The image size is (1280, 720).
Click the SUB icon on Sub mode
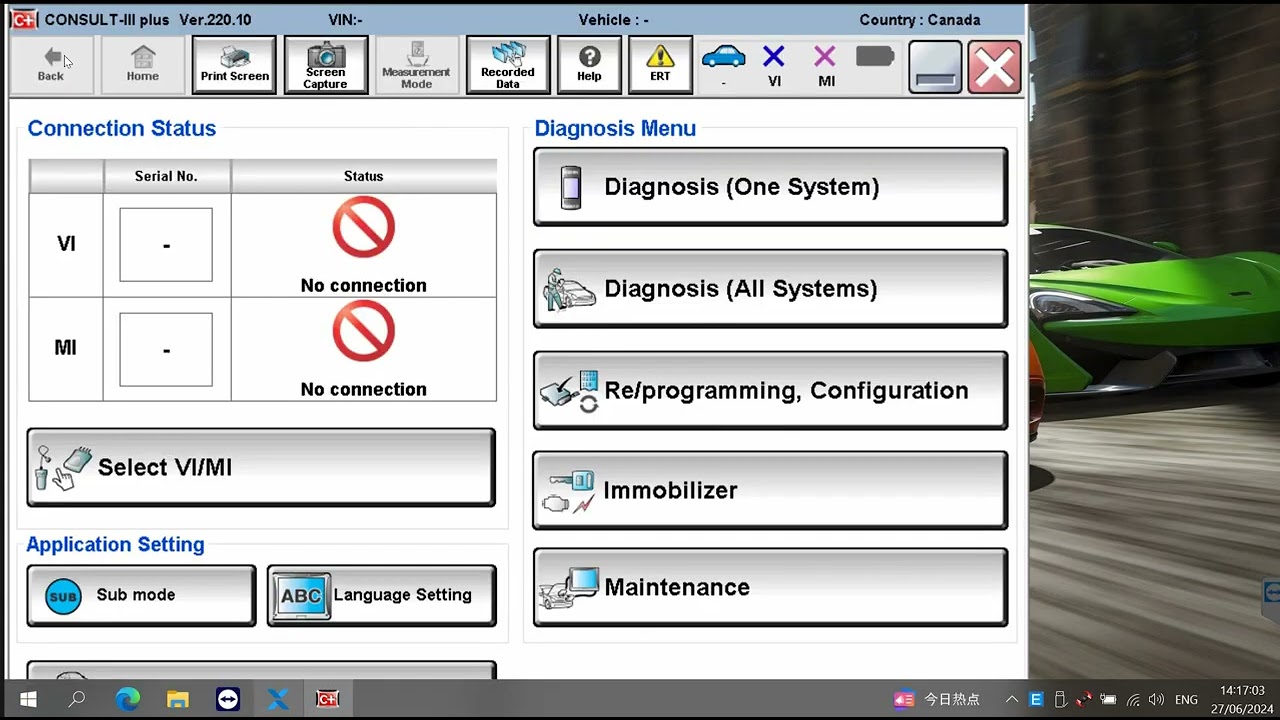(63, 596)
